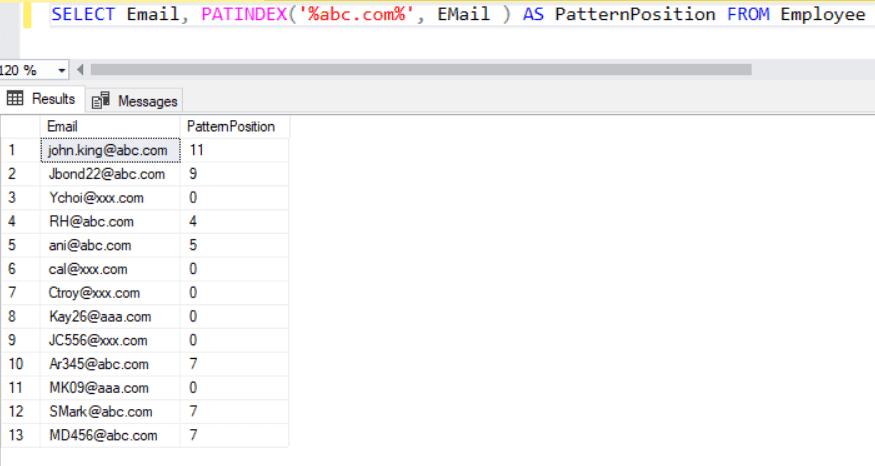Click the blank top-left corner cell of the grid
The image size is (875, 466).
pos(20,126)
